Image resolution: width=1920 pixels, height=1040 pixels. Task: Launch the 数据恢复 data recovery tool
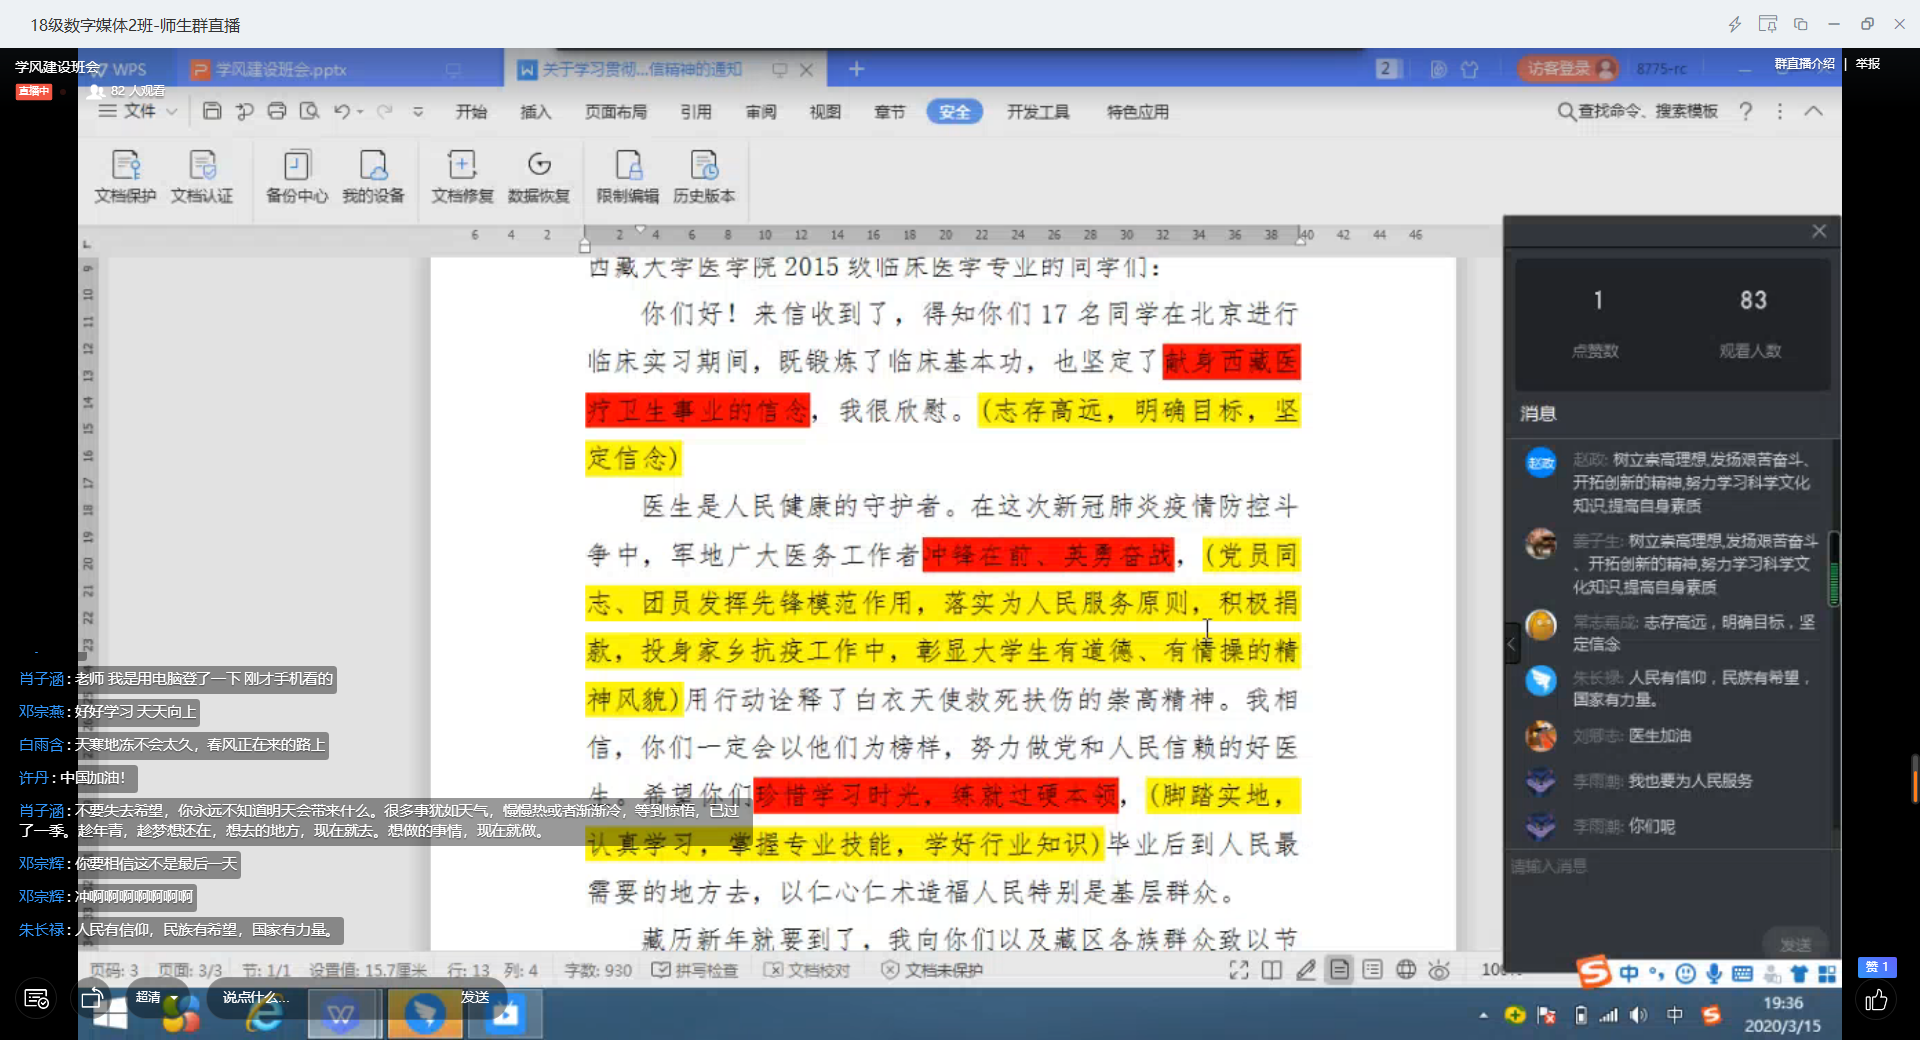tap(539, 176)
